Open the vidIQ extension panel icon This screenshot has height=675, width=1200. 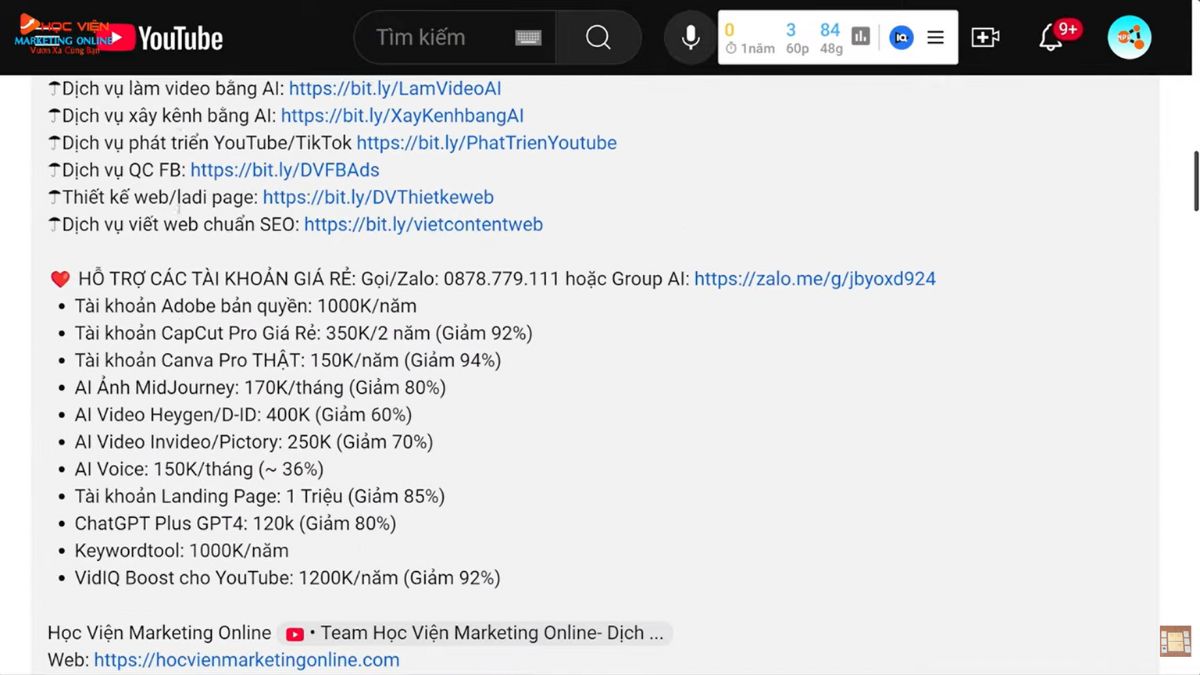tap(899, 37)
